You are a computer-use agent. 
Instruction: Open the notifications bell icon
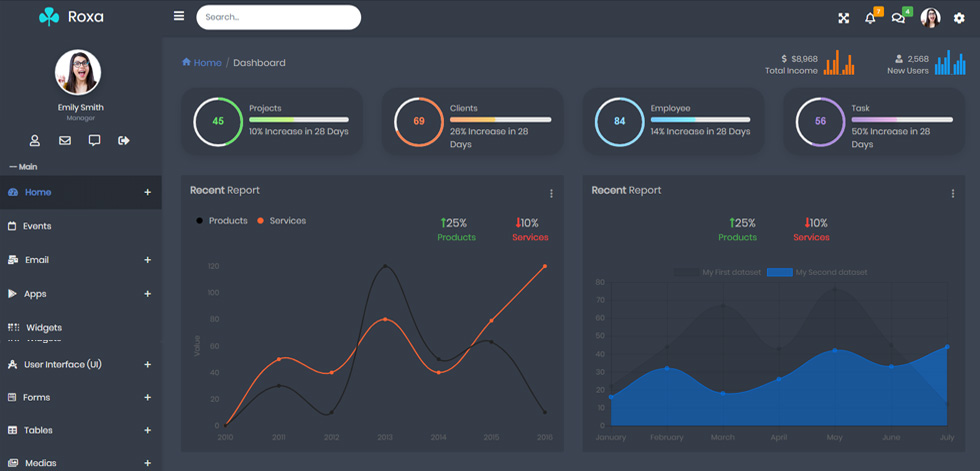pyautogui.click(x=870, y=18)
